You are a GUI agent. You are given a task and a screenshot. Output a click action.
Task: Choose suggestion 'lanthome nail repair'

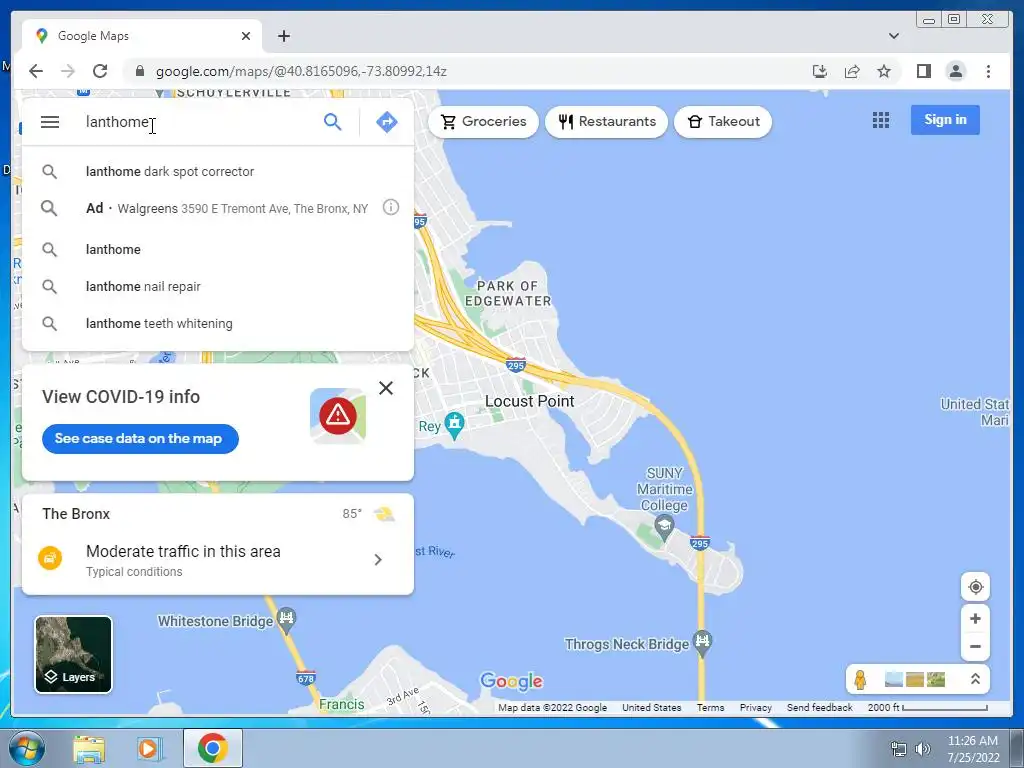217,286
